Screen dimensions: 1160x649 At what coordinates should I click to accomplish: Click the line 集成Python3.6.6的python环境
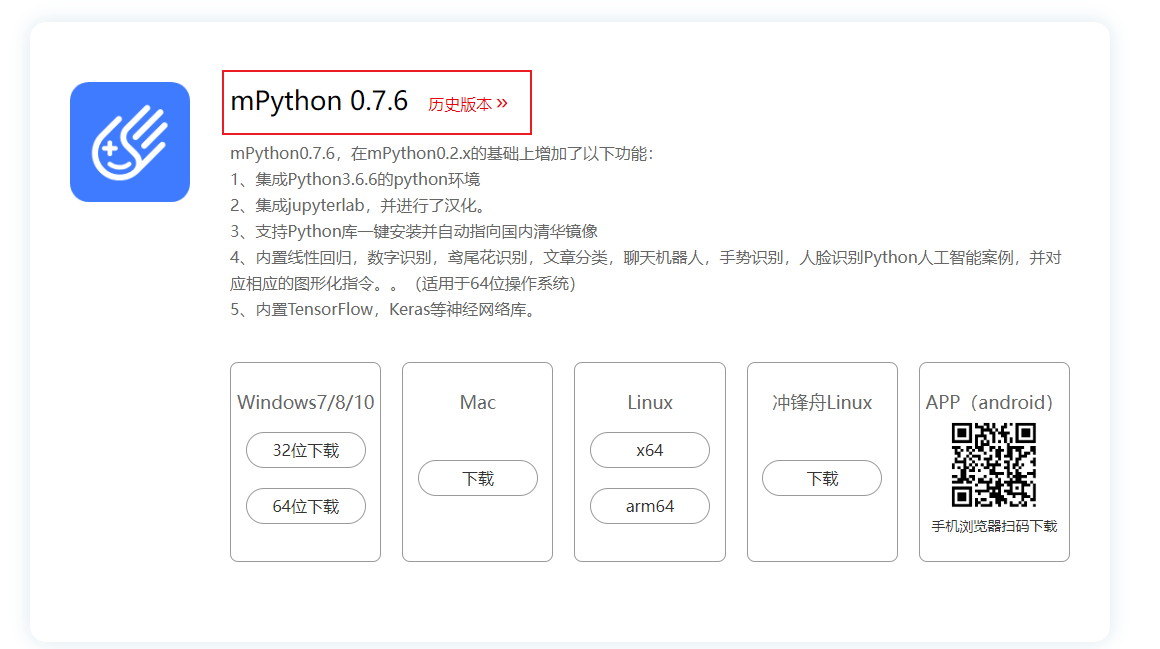355,179
